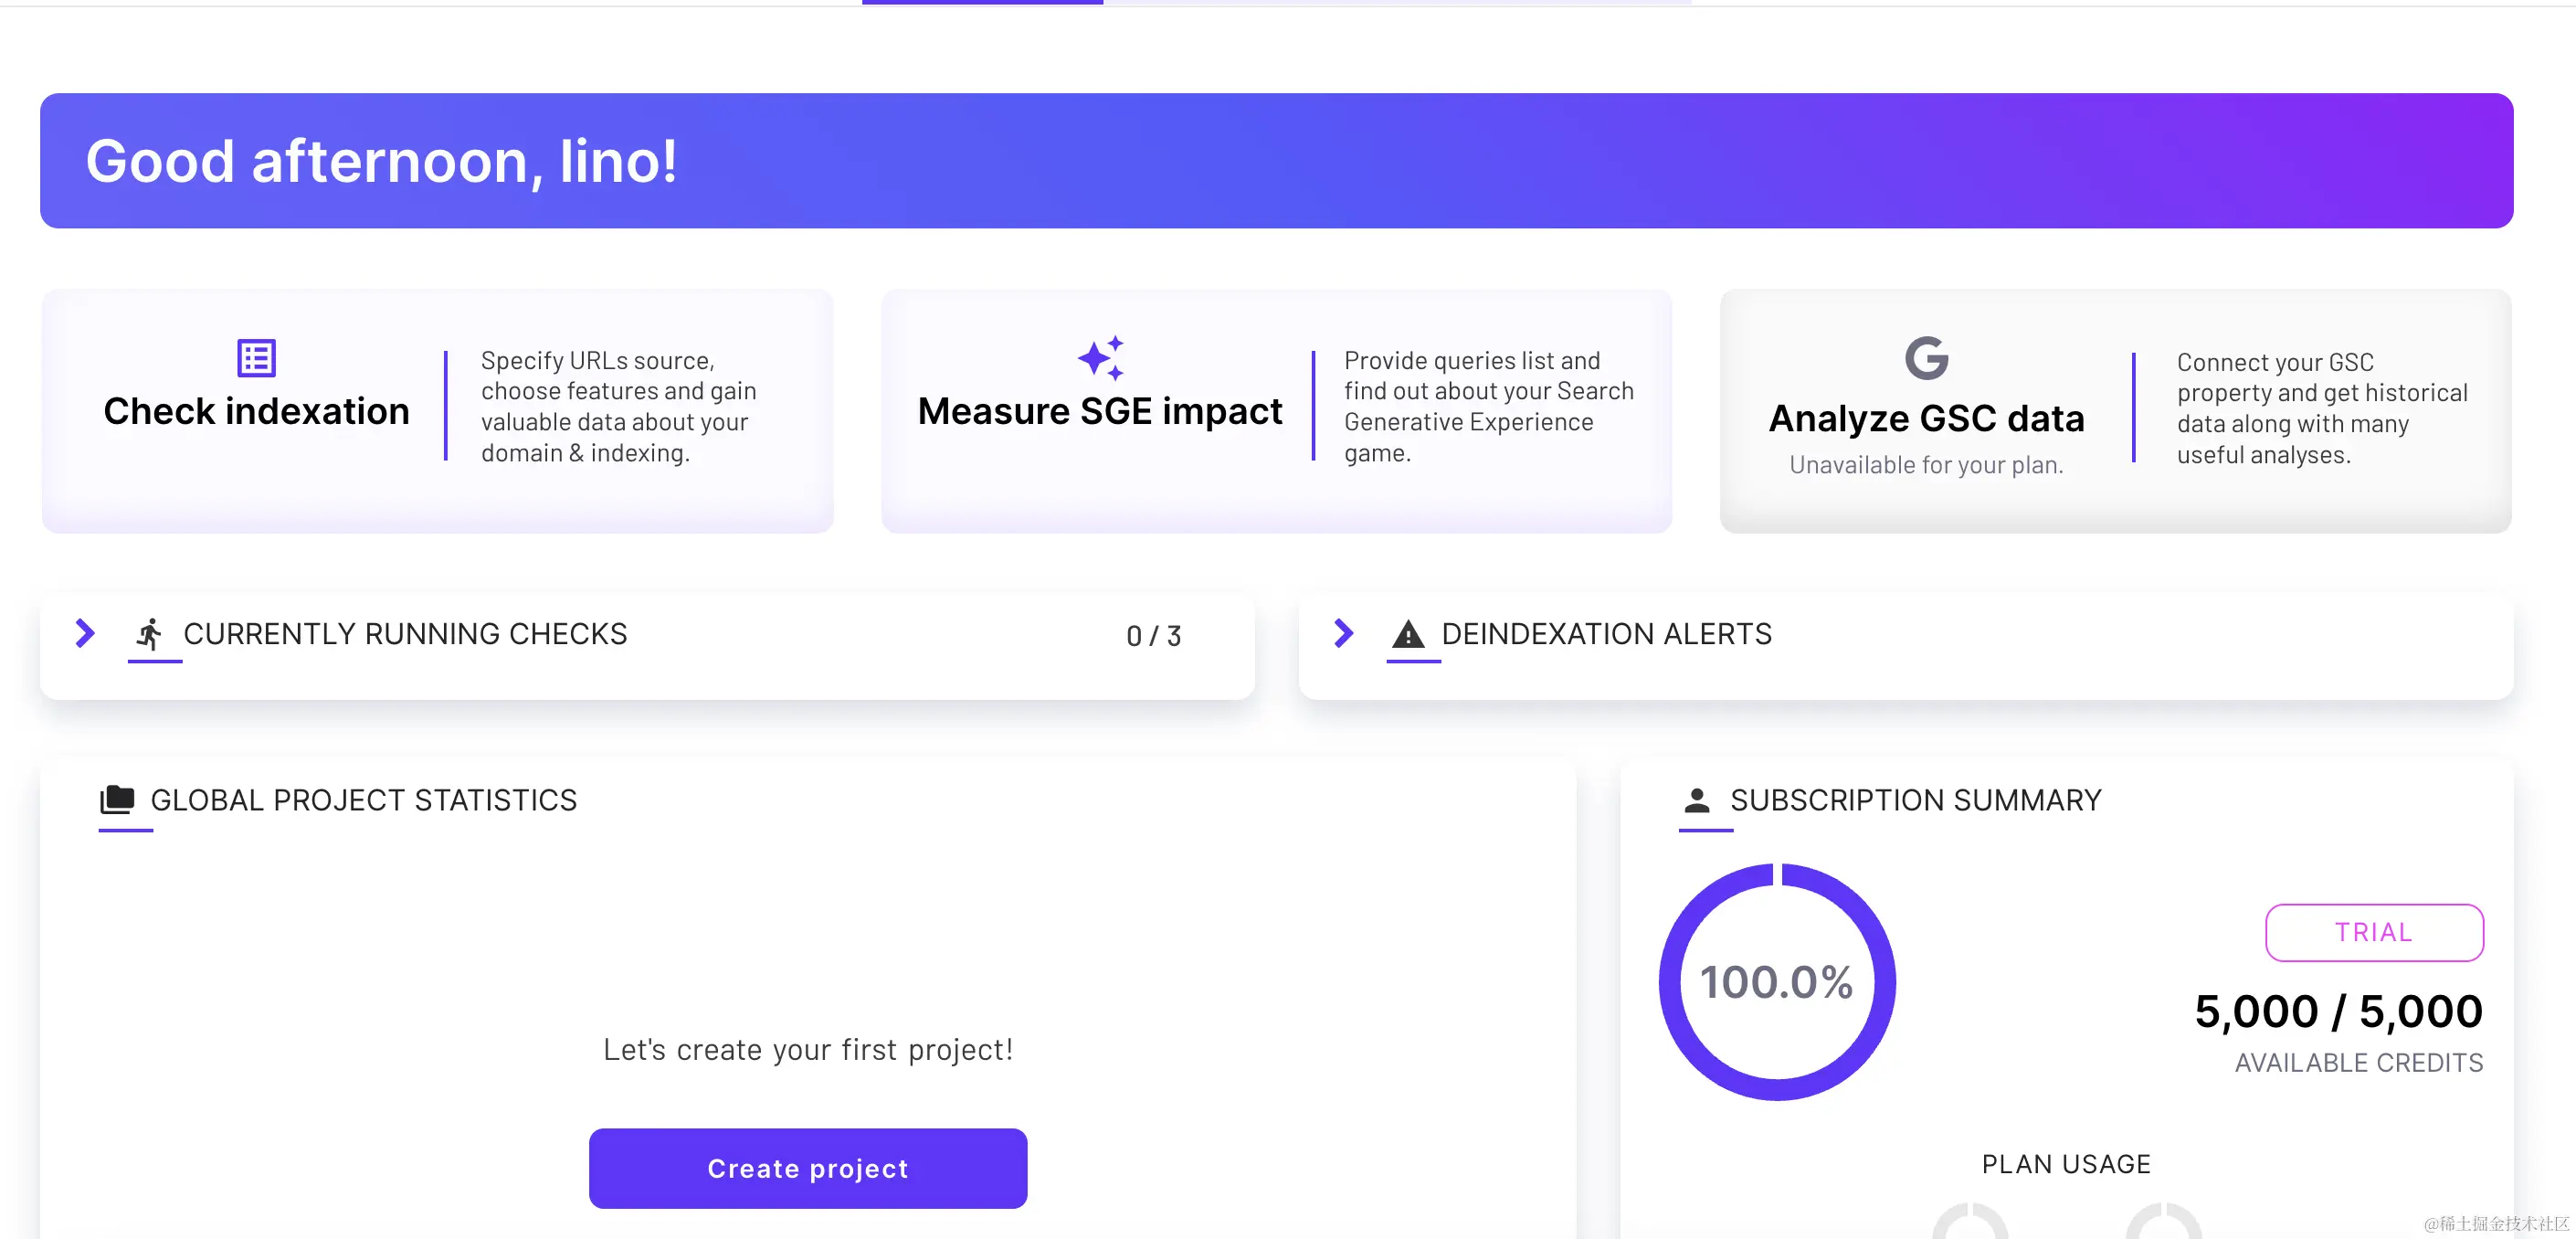2576x1239 pixels.
Task: Click the TRIAL plan badge
Action: tap(2373, 932)
